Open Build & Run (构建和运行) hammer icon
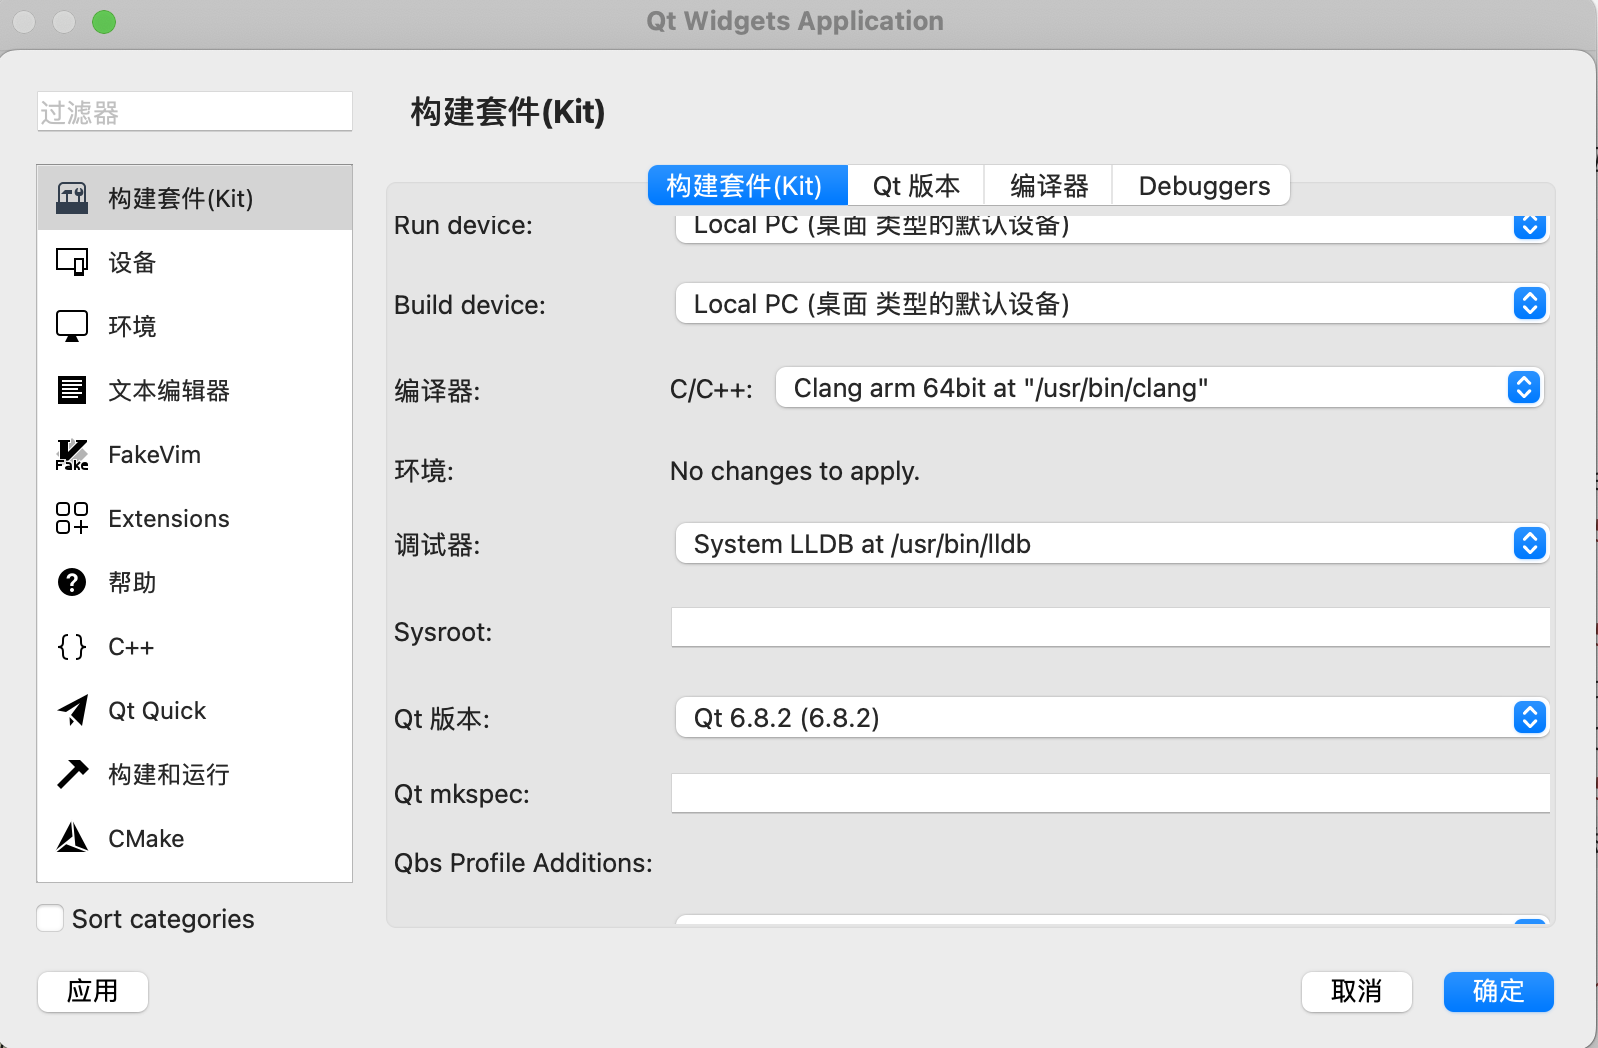This screenshot has width=1598, height=1048. point(72,774)
